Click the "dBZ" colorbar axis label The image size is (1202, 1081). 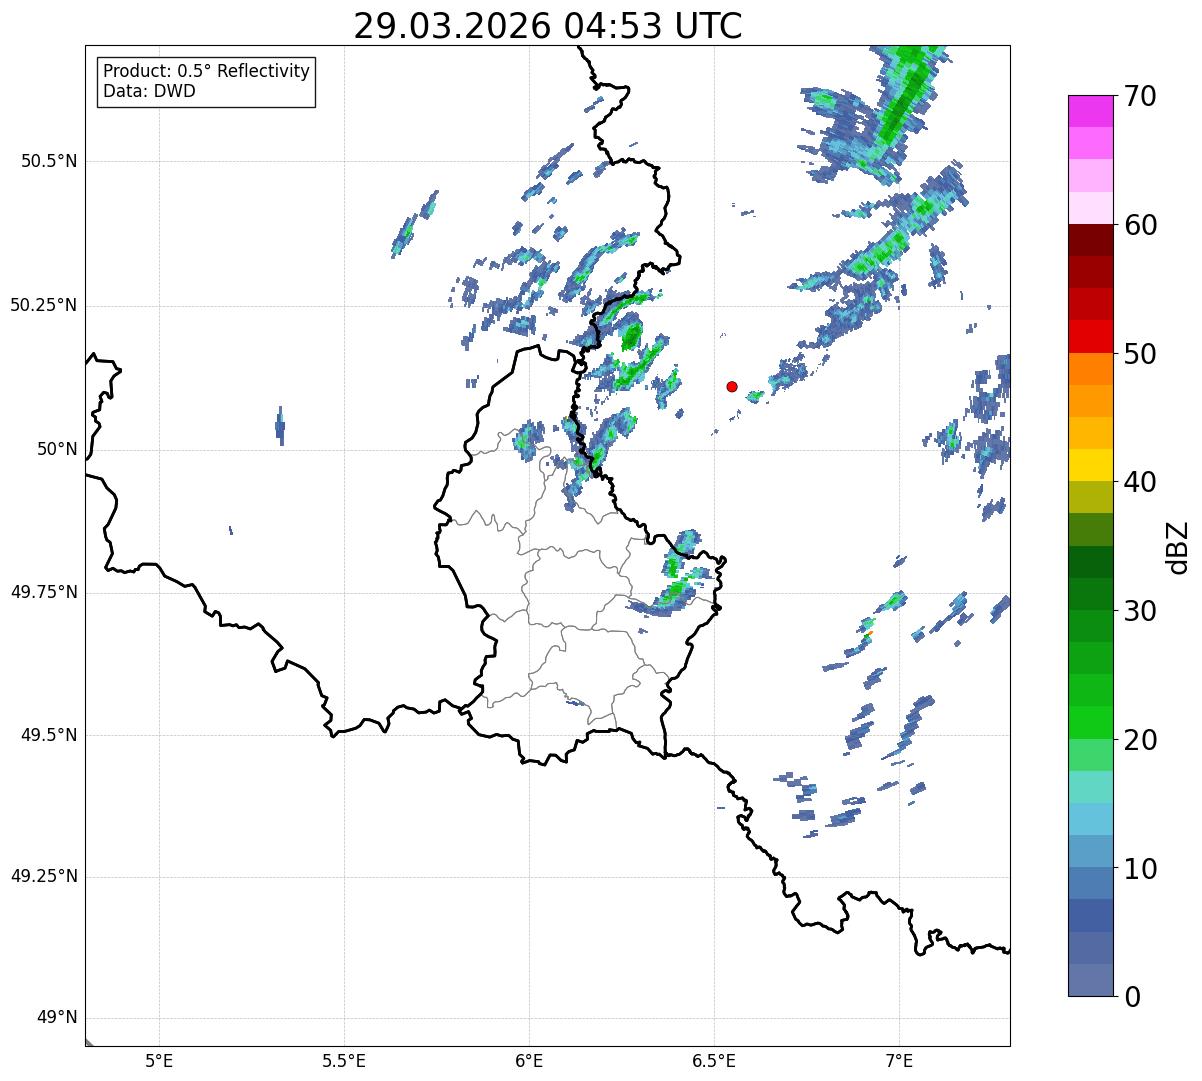point(1178,546)
